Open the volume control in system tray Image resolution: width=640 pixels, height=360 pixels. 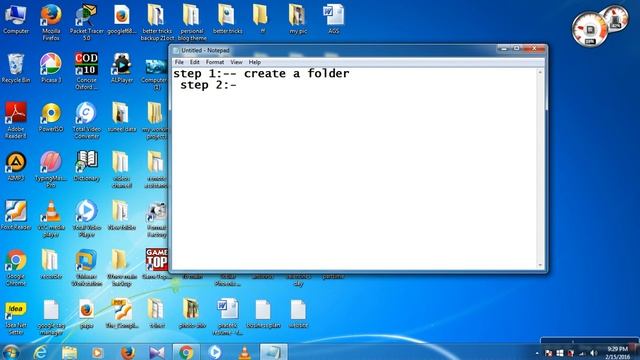[x=593, y=353]
